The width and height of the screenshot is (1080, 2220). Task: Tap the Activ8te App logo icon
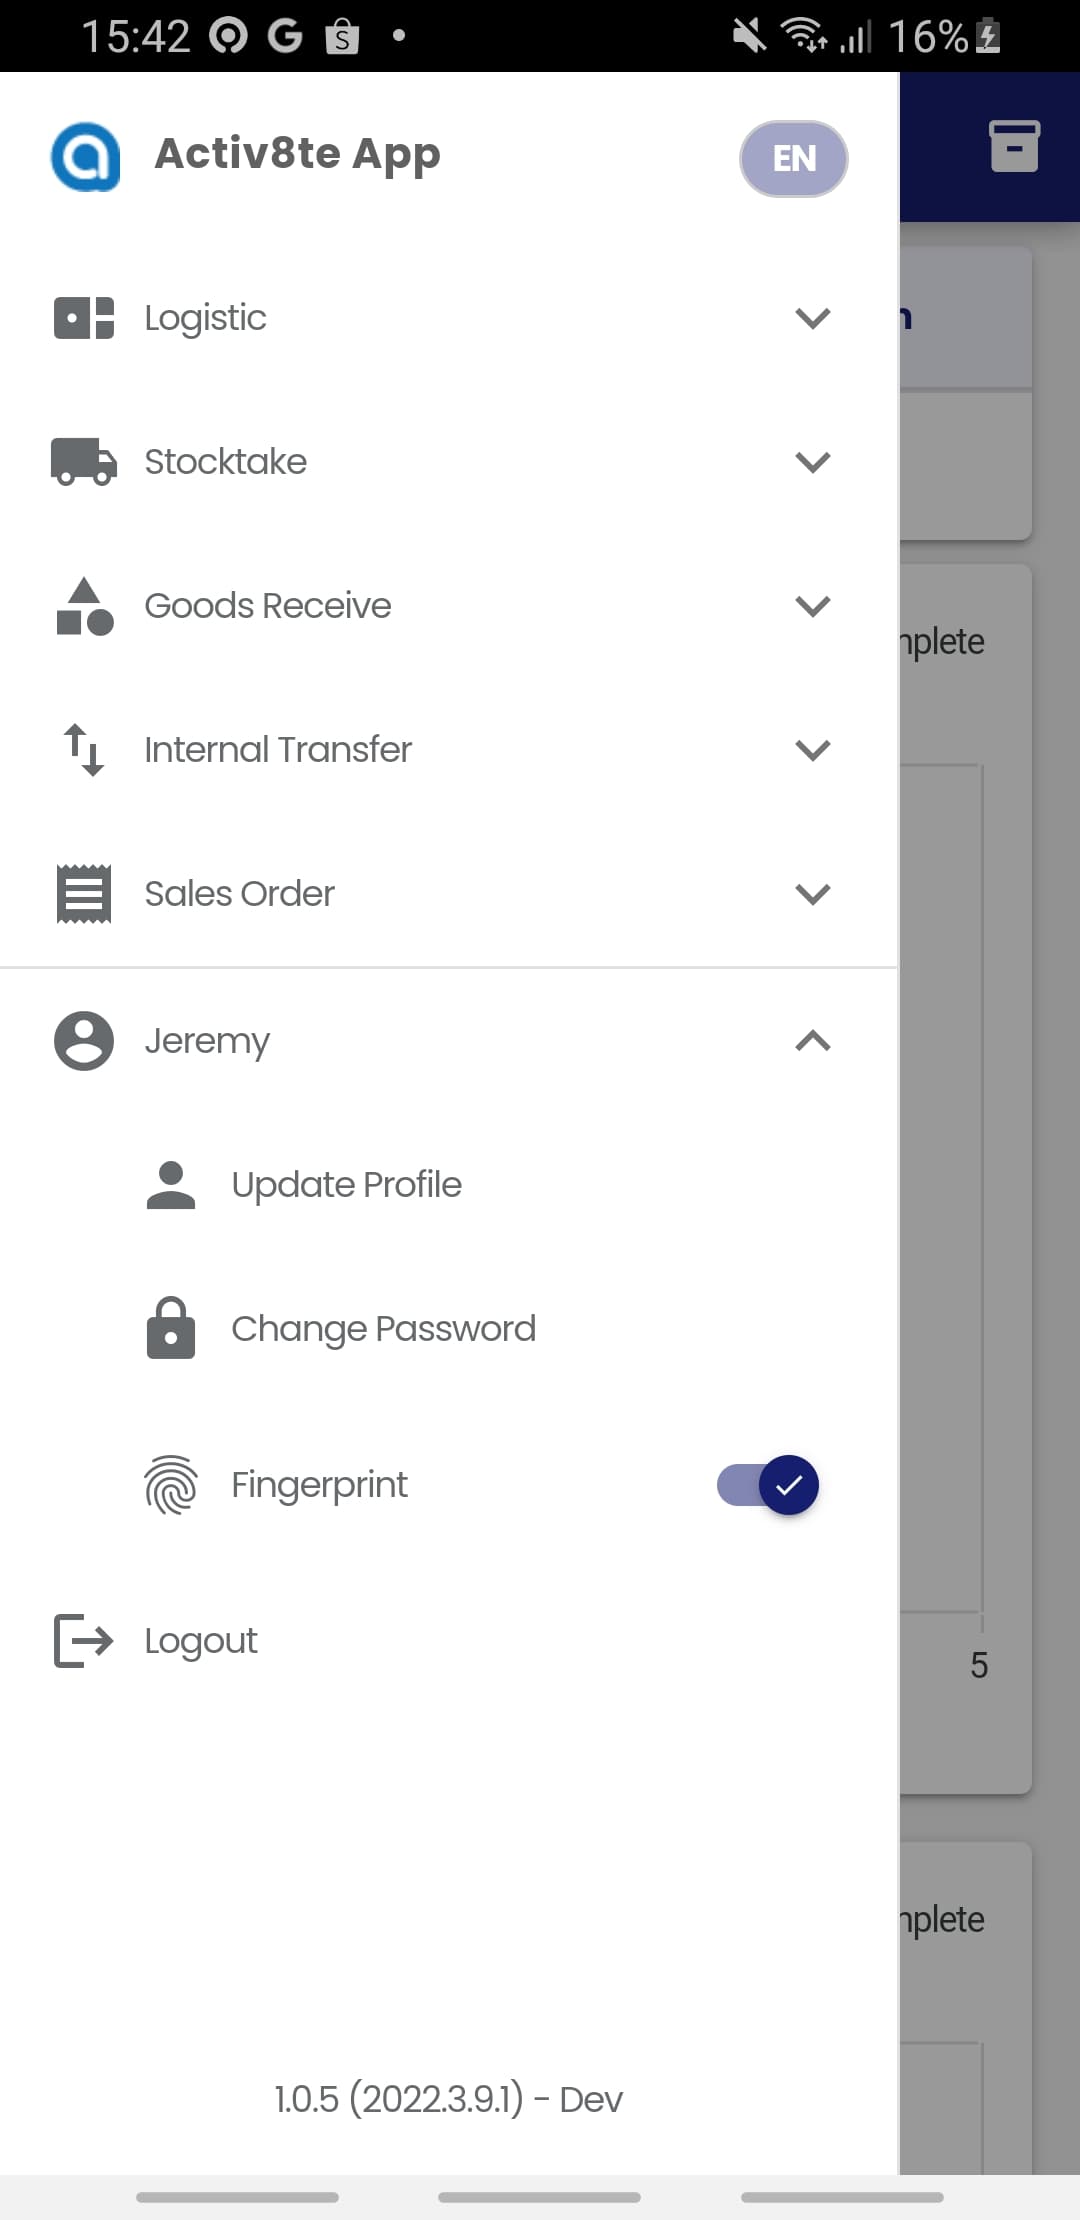[86, 157]
